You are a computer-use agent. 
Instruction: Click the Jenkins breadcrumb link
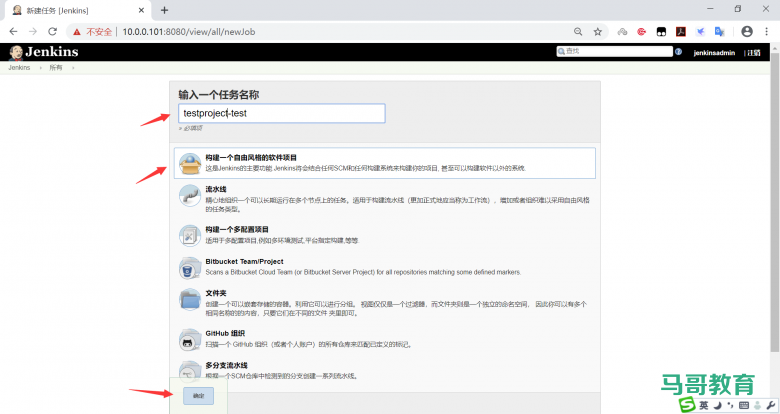coord(19,68)
